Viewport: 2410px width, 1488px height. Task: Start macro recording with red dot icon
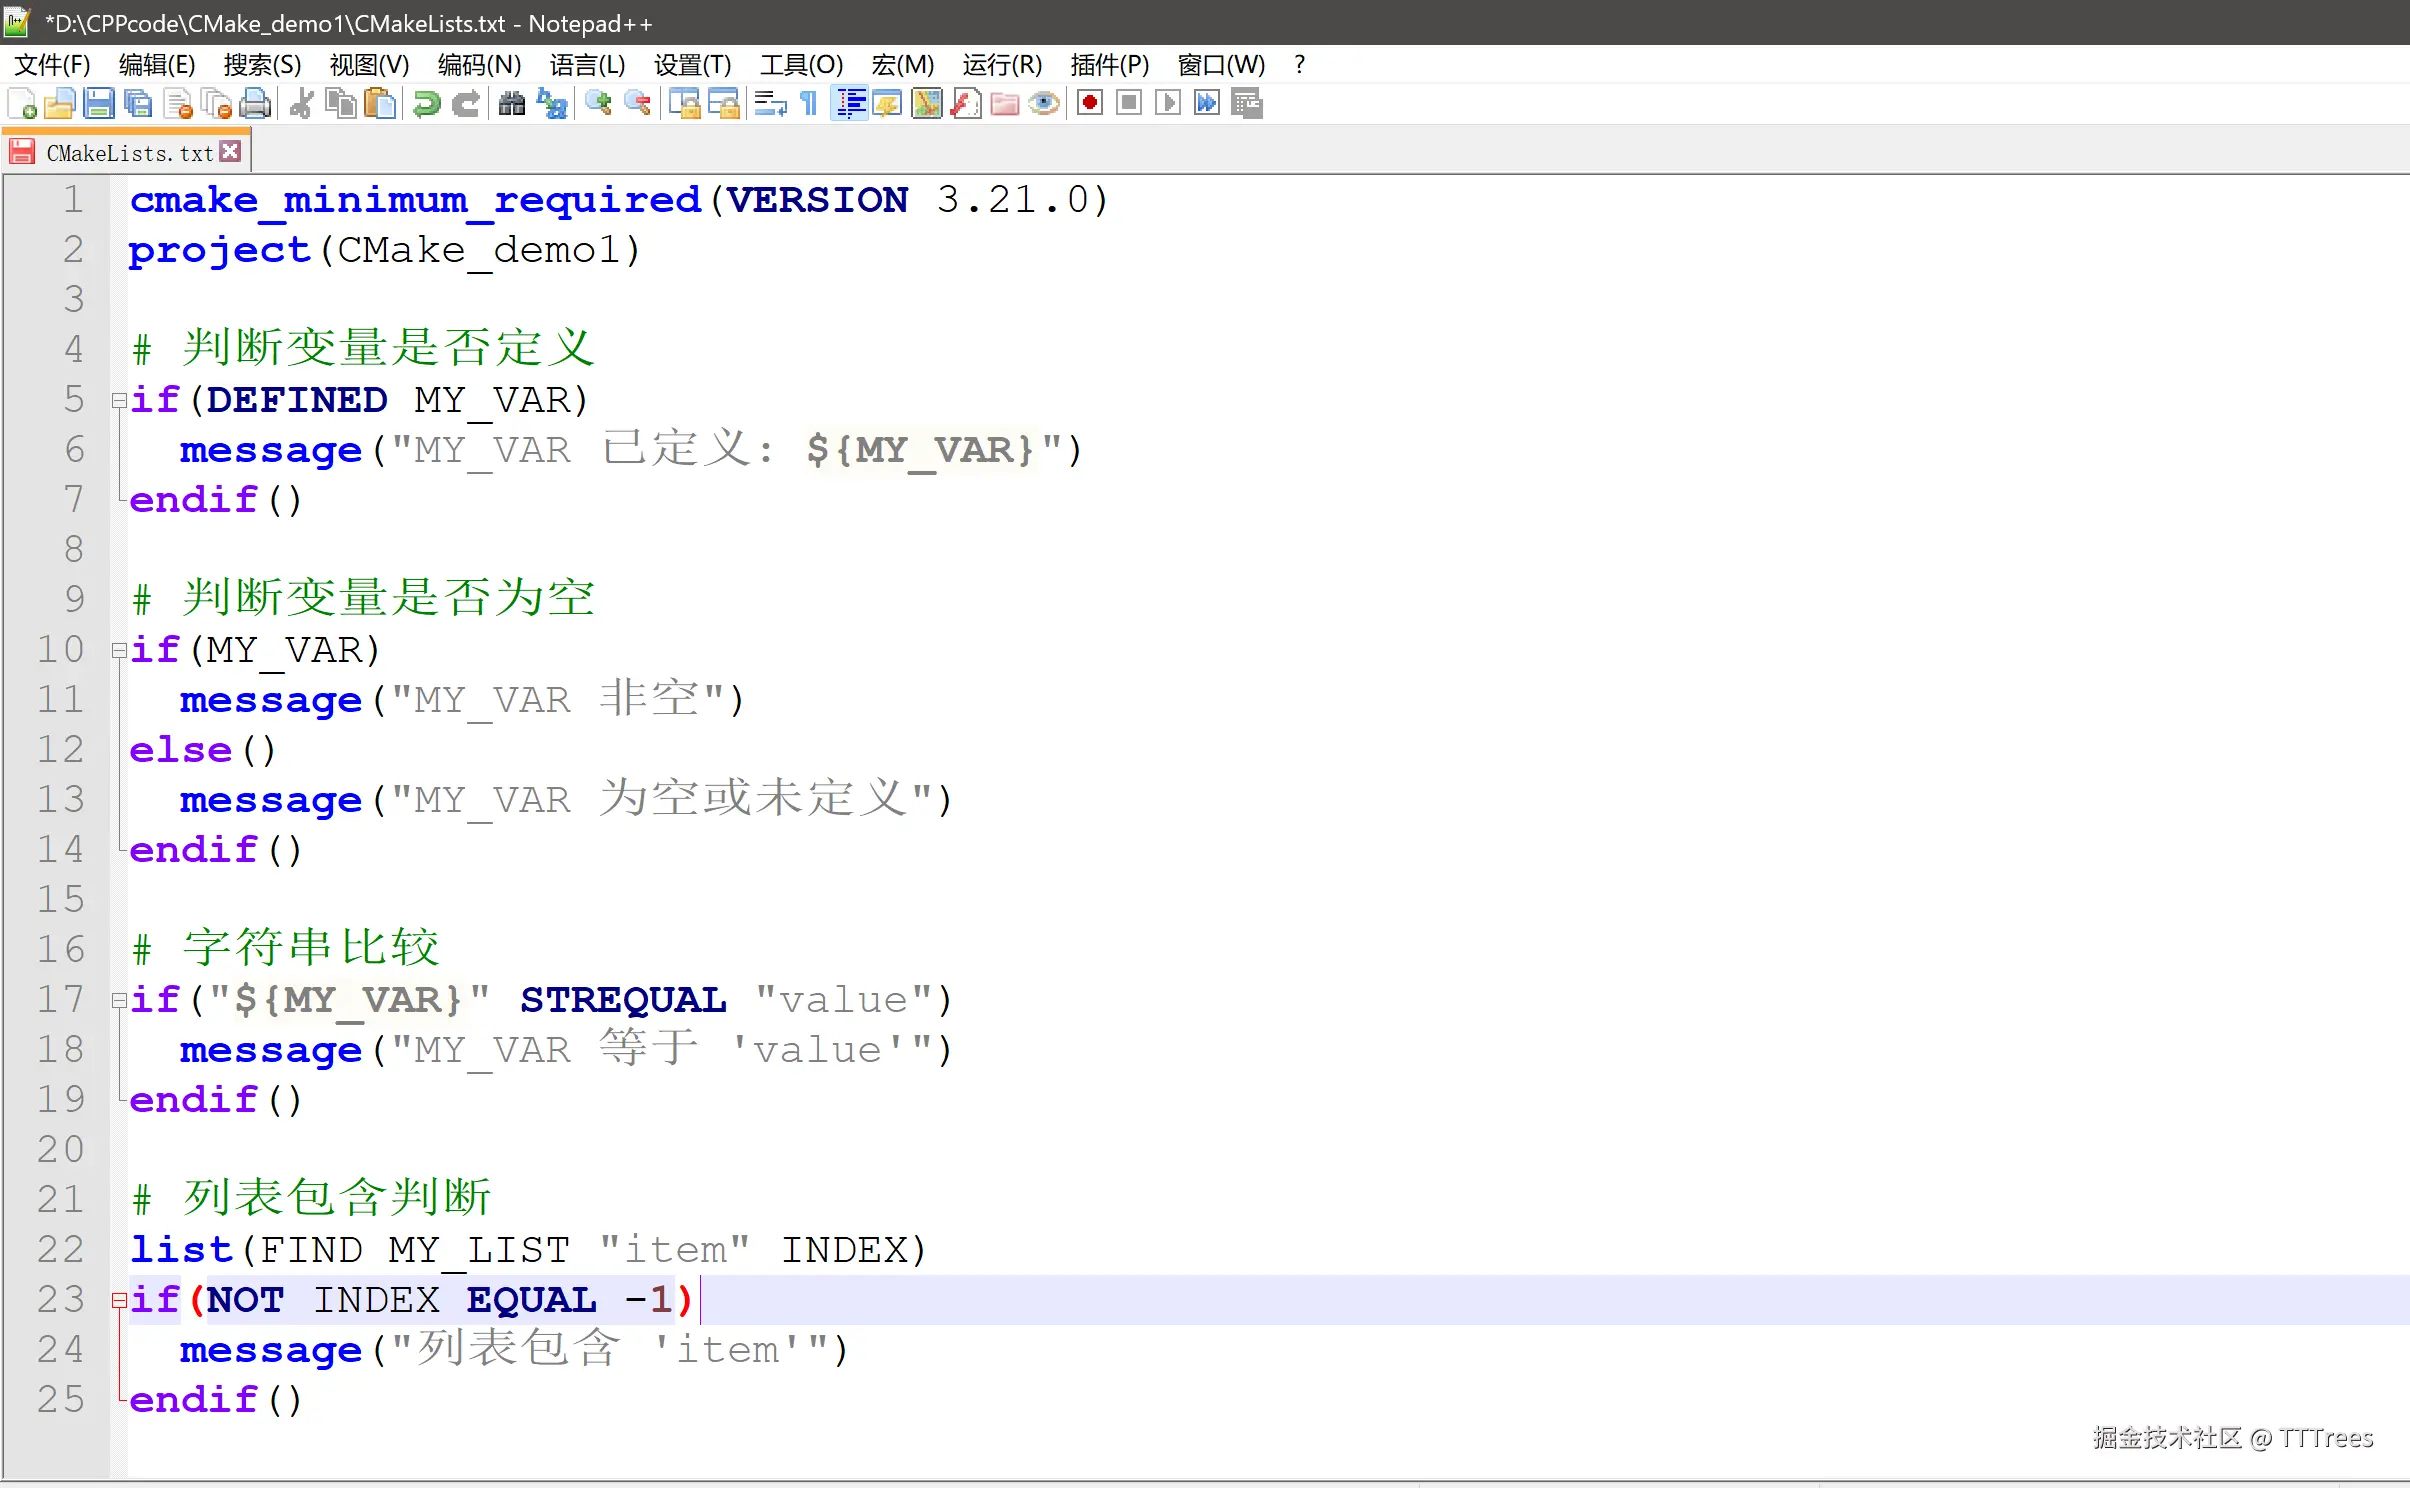coord(1090,103)
